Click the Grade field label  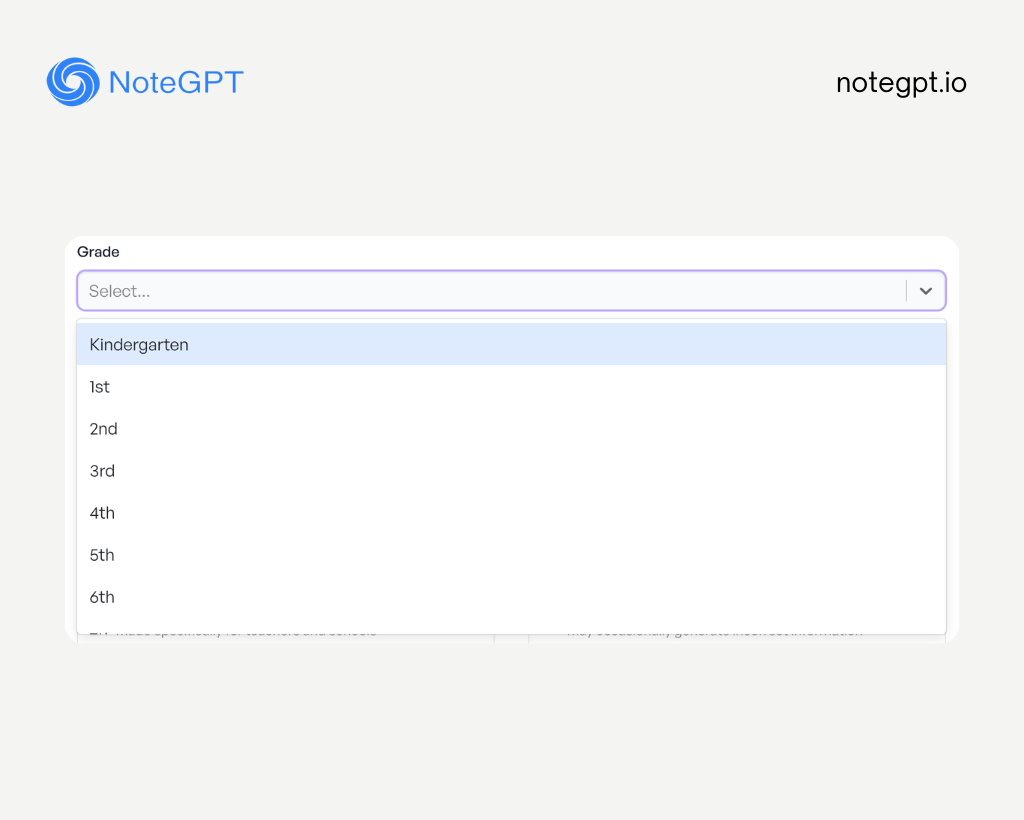click(x=98, y=252)
